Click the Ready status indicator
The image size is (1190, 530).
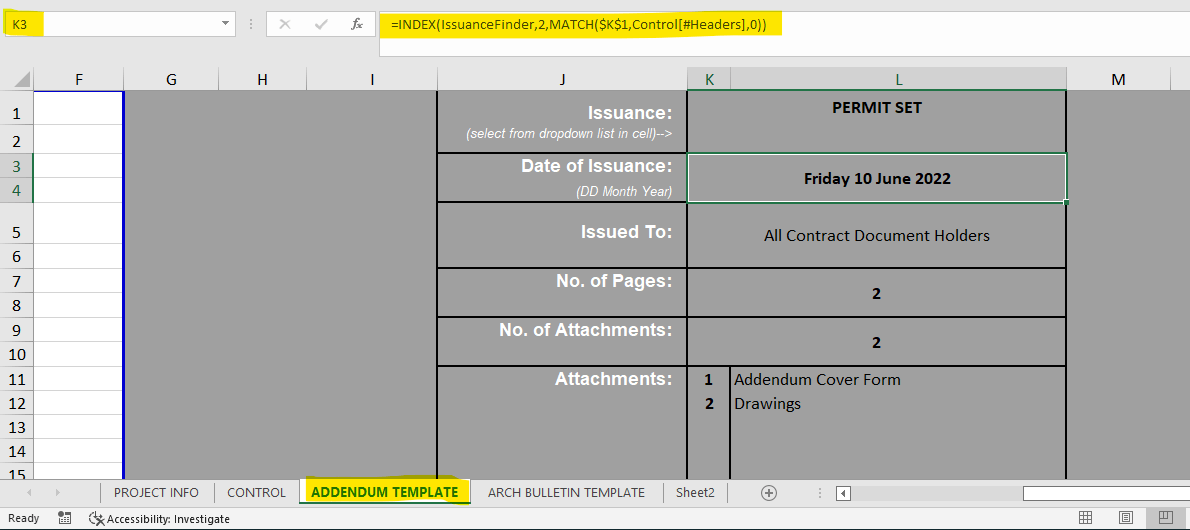click(x=24, y=519)
